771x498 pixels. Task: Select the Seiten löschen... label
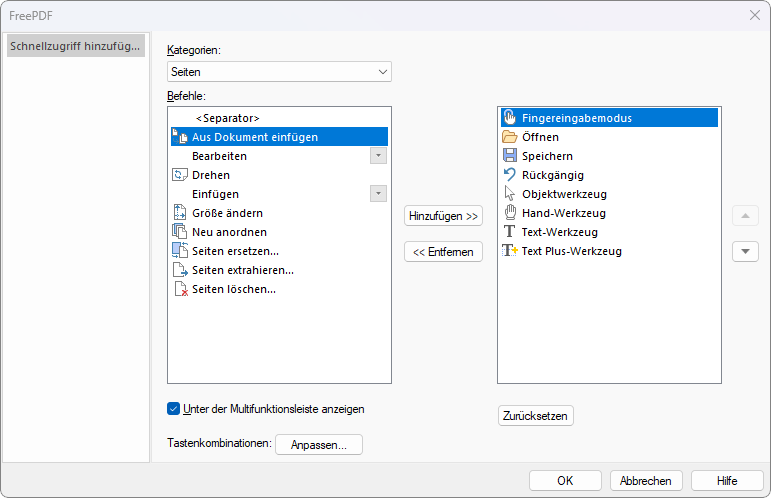[x=234, y=289]
